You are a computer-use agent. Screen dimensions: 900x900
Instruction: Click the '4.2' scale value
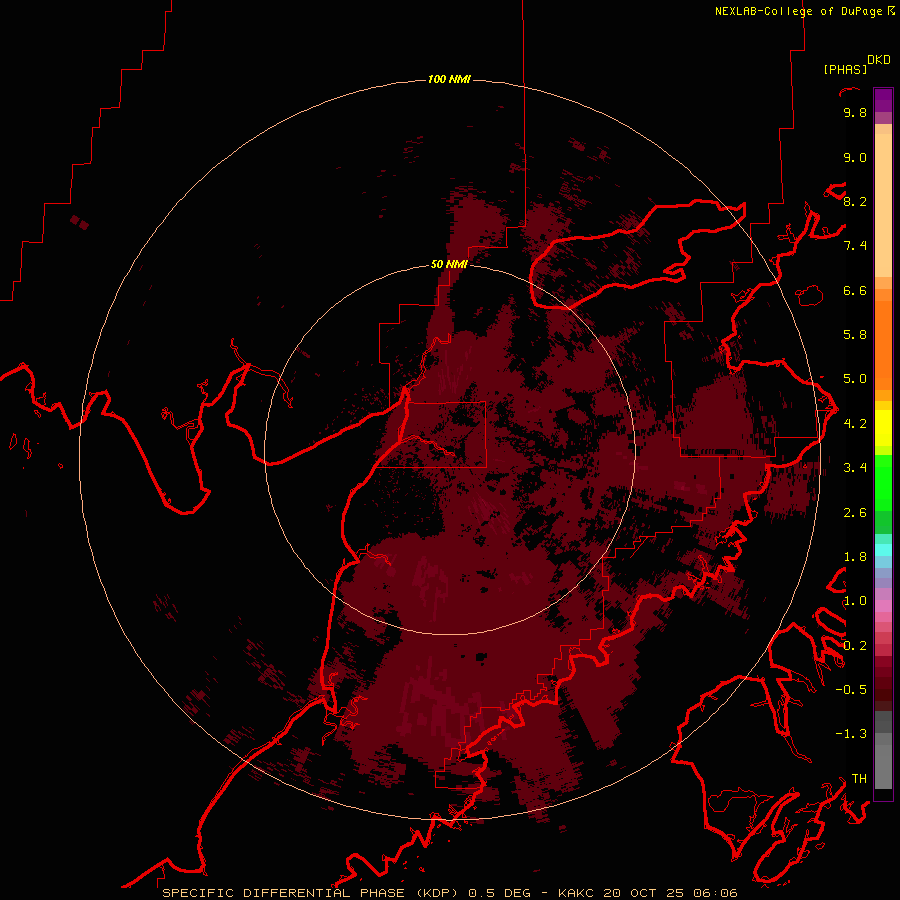[x=855, y=423]
